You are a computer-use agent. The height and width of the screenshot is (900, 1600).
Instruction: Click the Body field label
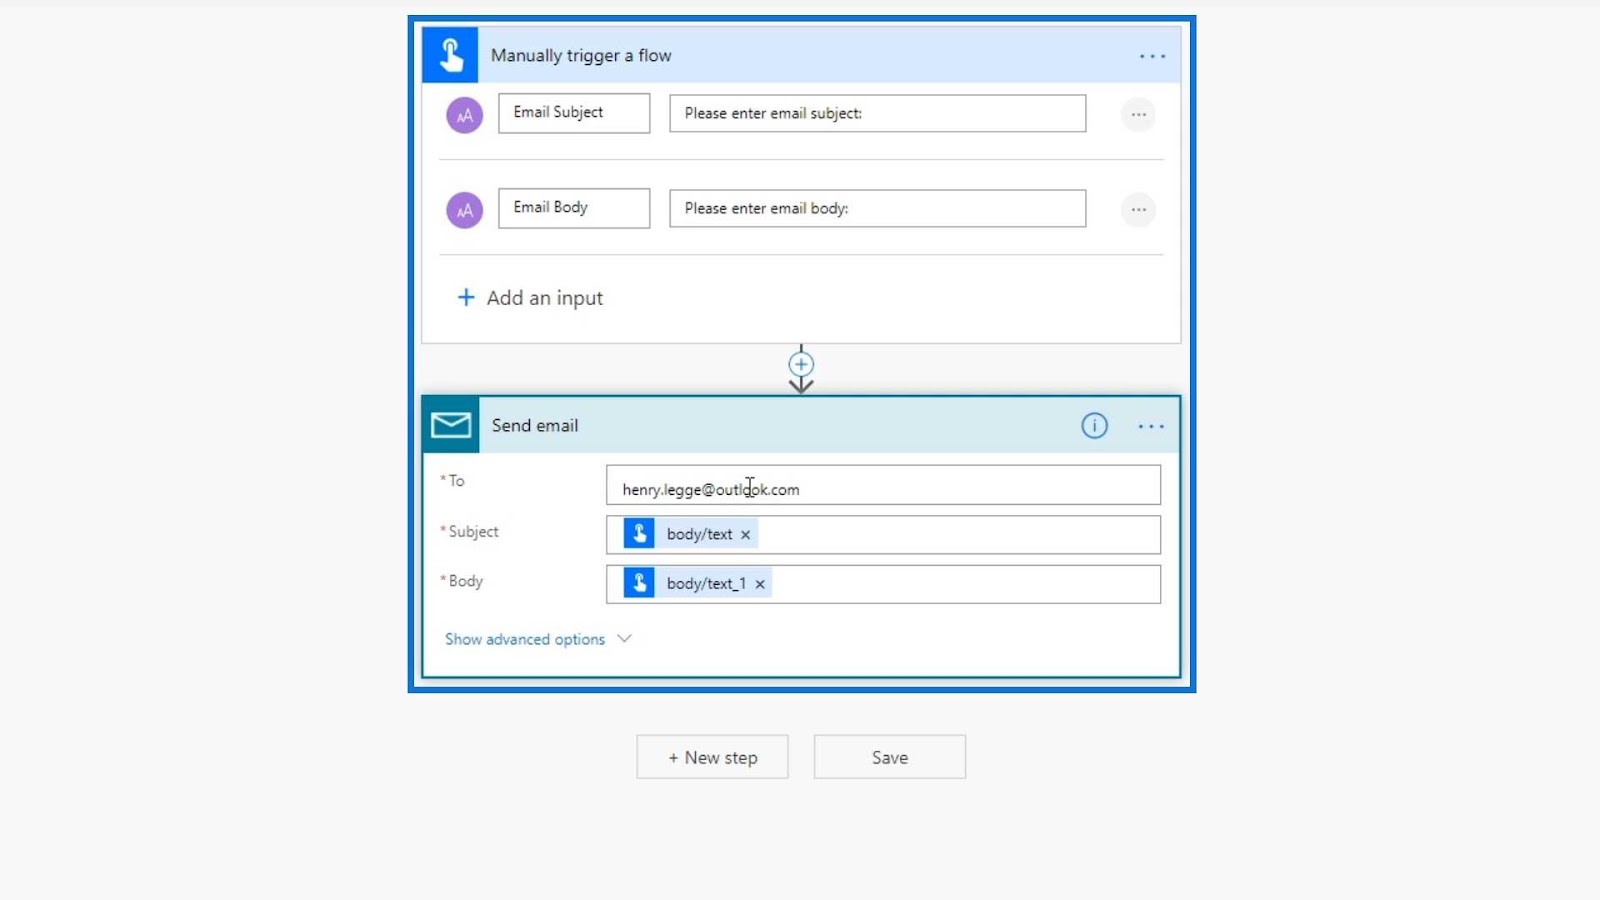465,581
